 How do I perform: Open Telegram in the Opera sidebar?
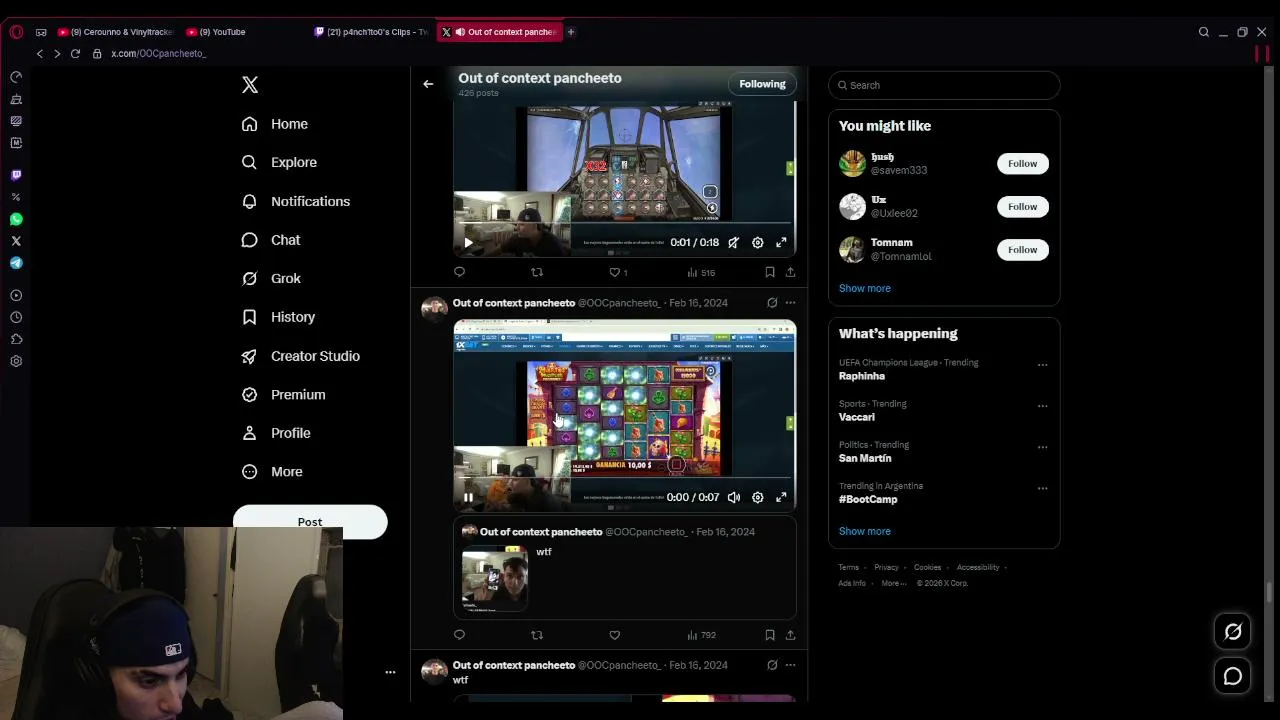coord(16,263)
